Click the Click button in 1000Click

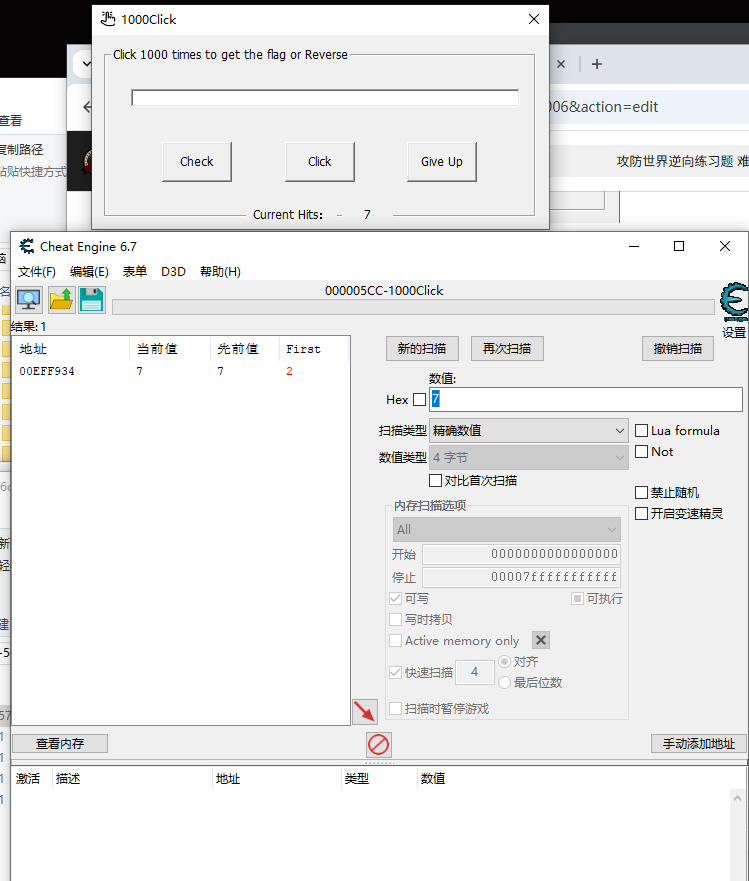pos(320,161)
